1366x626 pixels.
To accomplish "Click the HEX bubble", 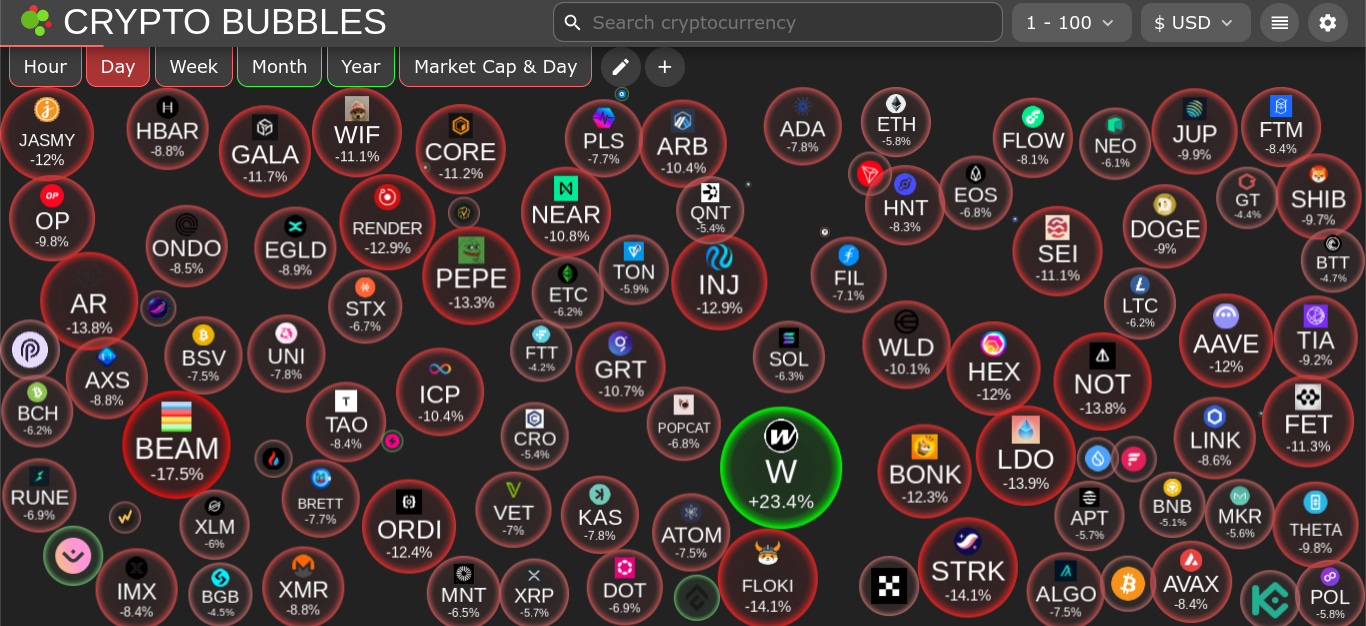I will [994, 368].
